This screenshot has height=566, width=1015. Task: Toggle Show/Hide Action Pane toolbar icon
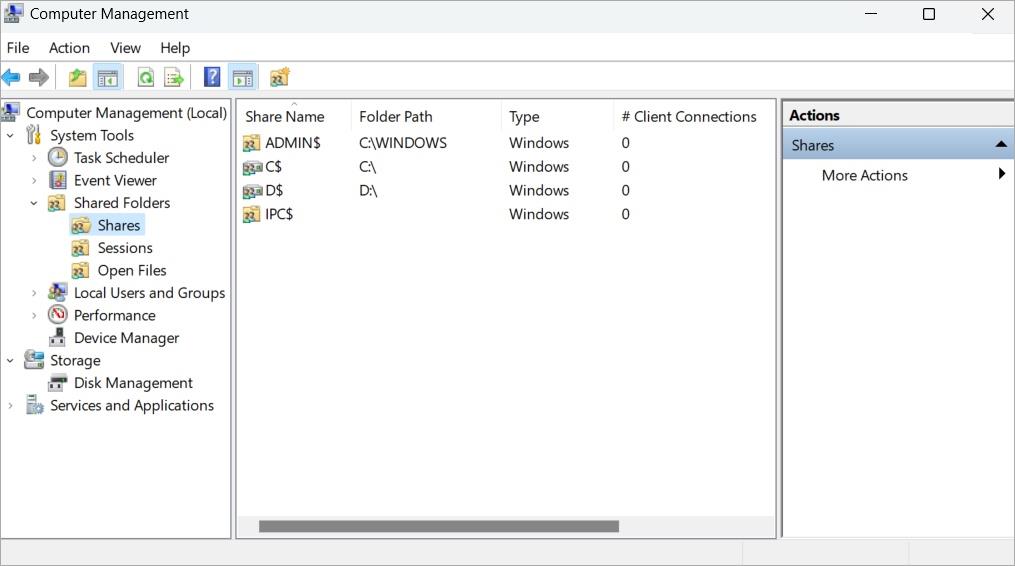click(x=243, y=78)
